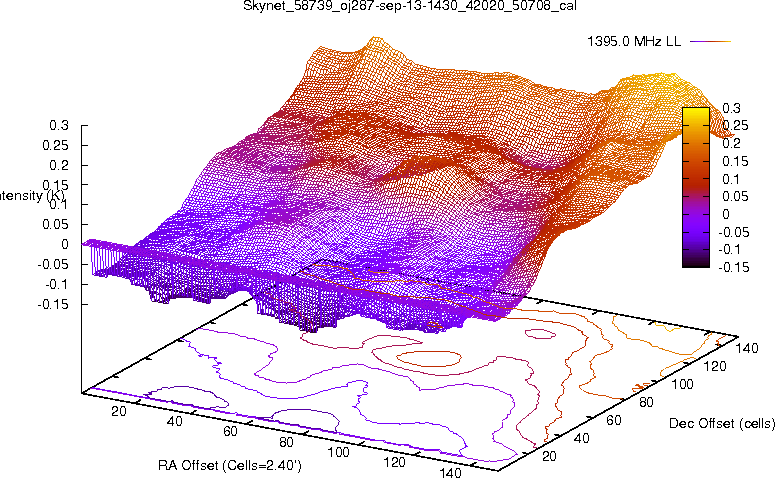
Task: Pick the 80 tick on the Dec Offset axis
Action: [x=646, y=402]
